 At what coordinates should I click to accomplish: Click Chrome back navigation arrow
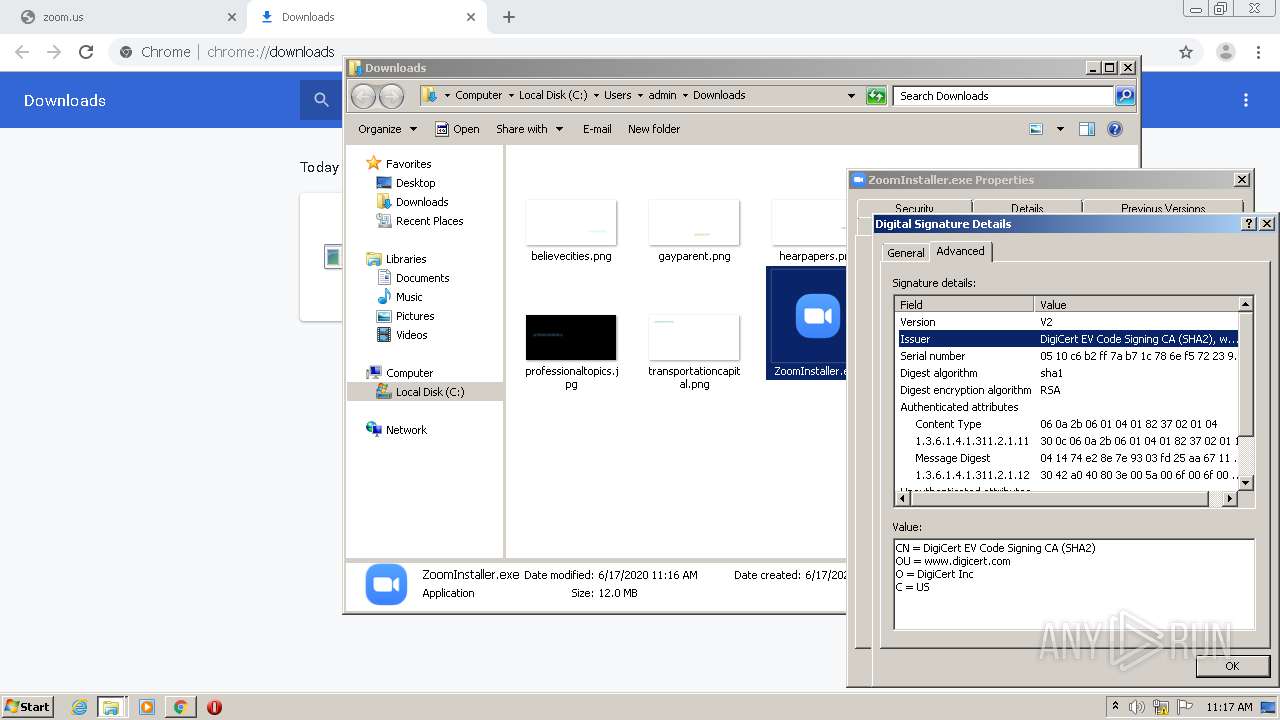(22, 52)
